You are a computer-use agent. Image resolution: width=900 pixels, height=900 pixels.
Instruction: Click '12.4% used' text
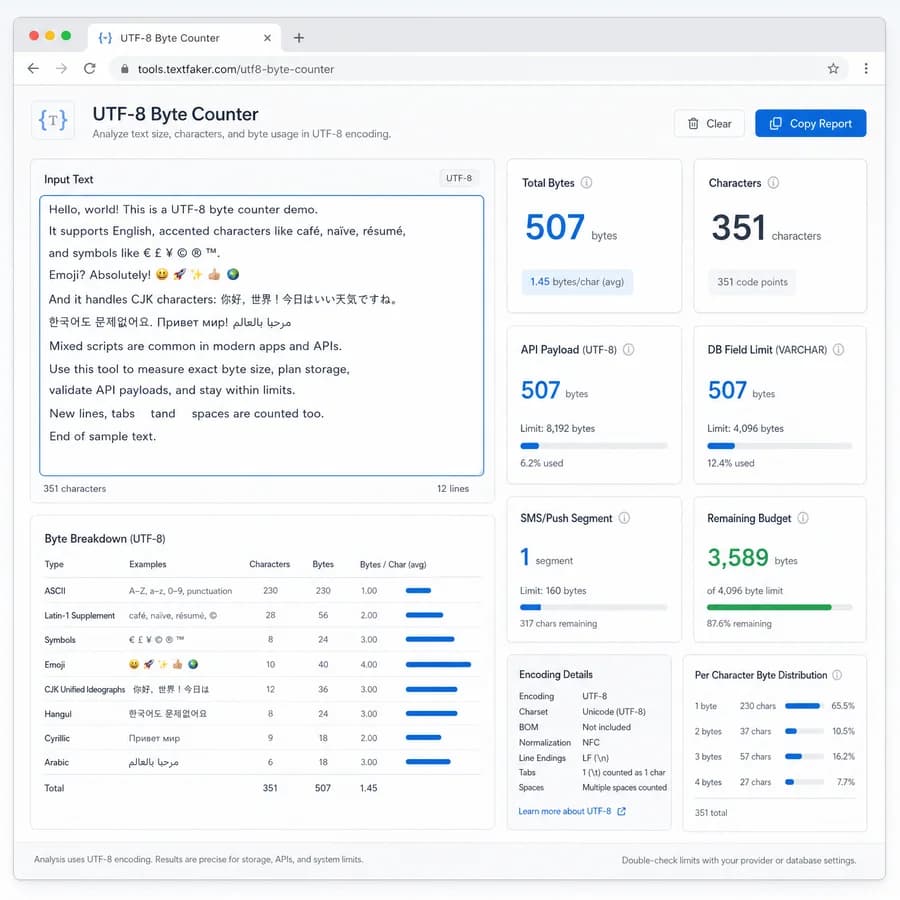point(731,463)
